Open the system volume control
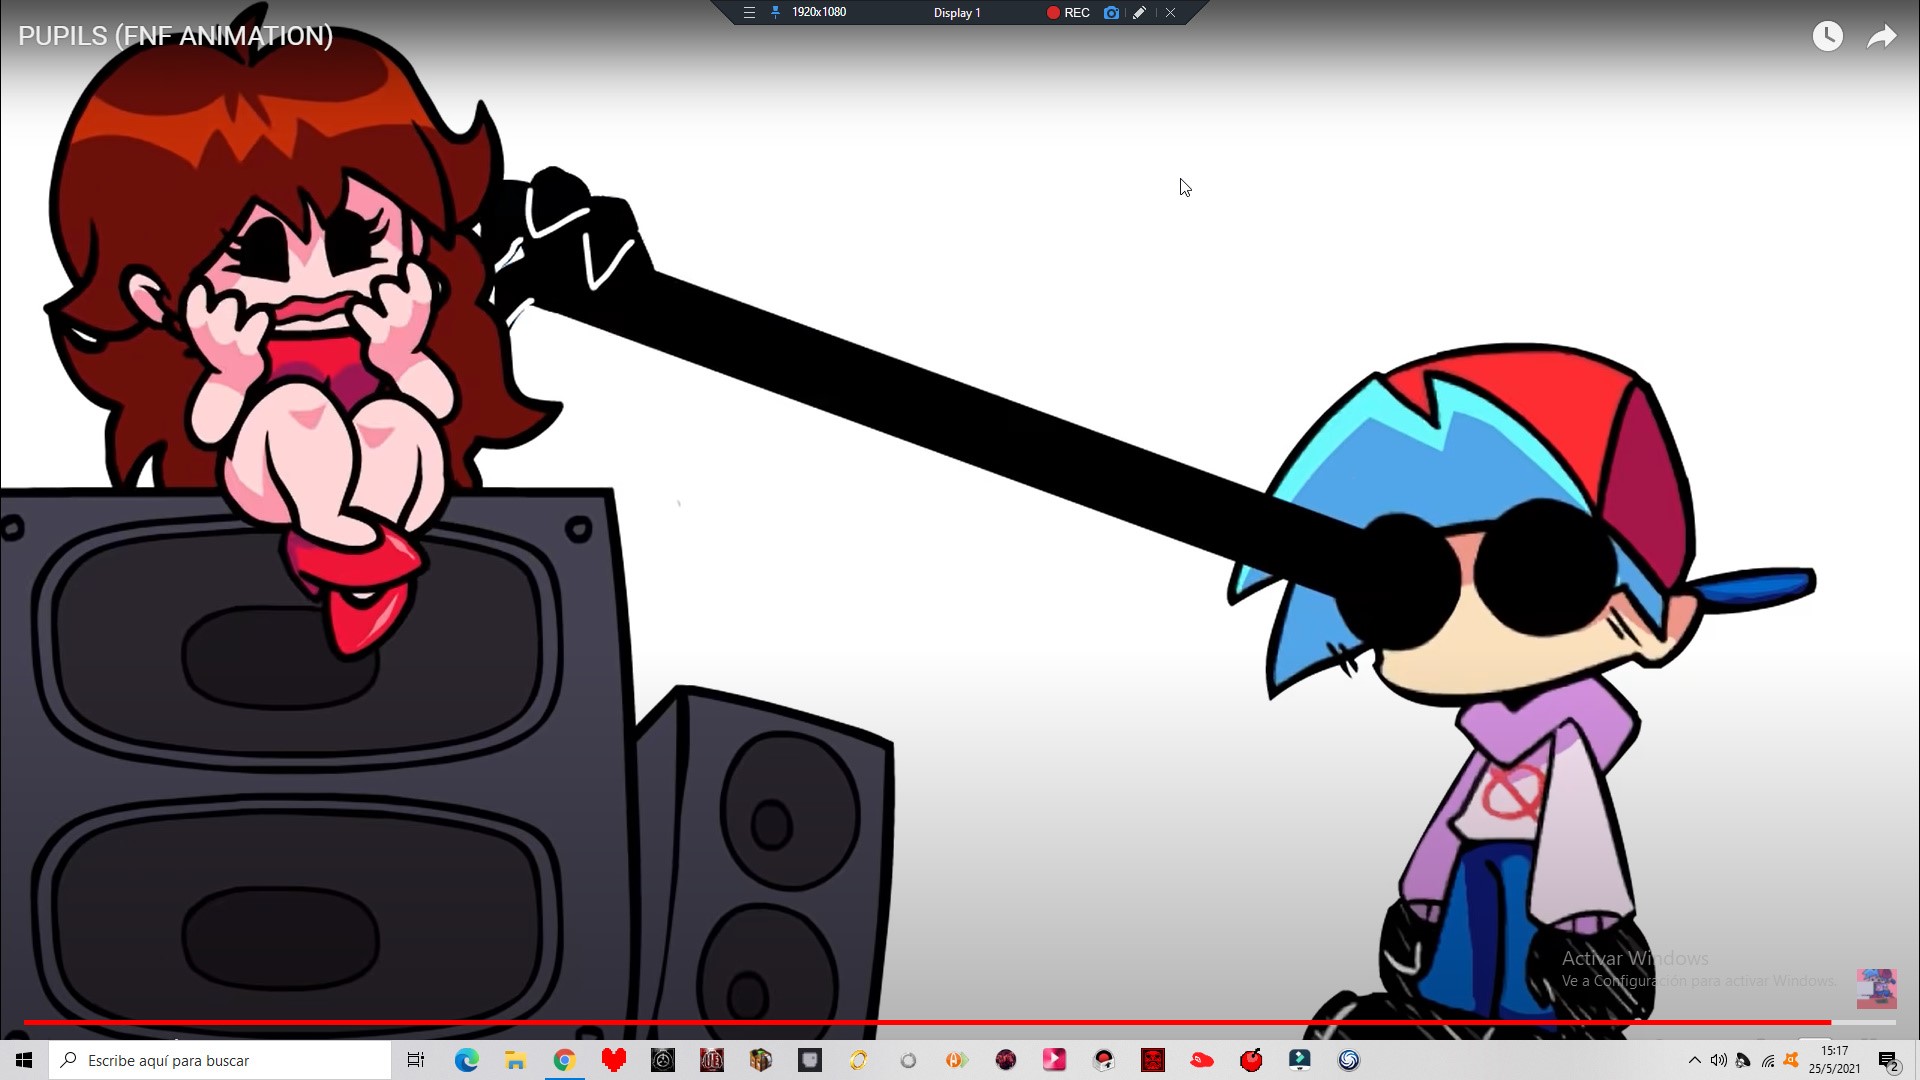The width and height of the screenshot is (1920, 1080). click(x=1718, y=1060)
